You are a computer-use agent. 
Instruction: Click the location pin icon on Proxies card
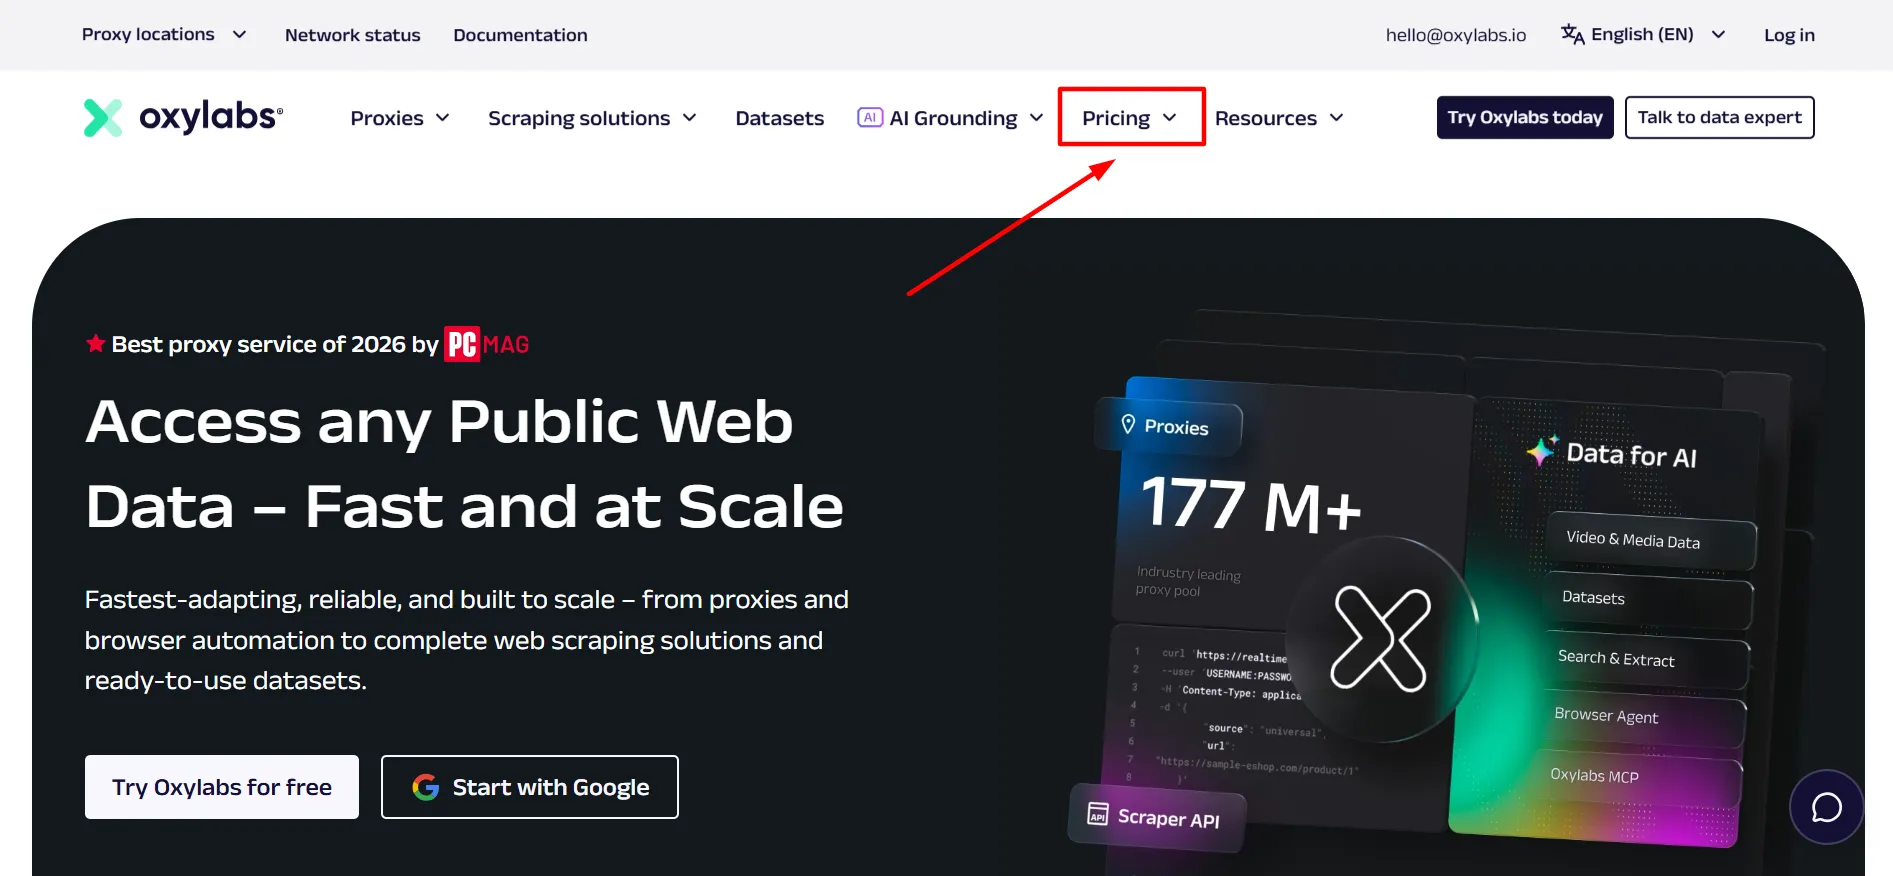point(1128,424)
